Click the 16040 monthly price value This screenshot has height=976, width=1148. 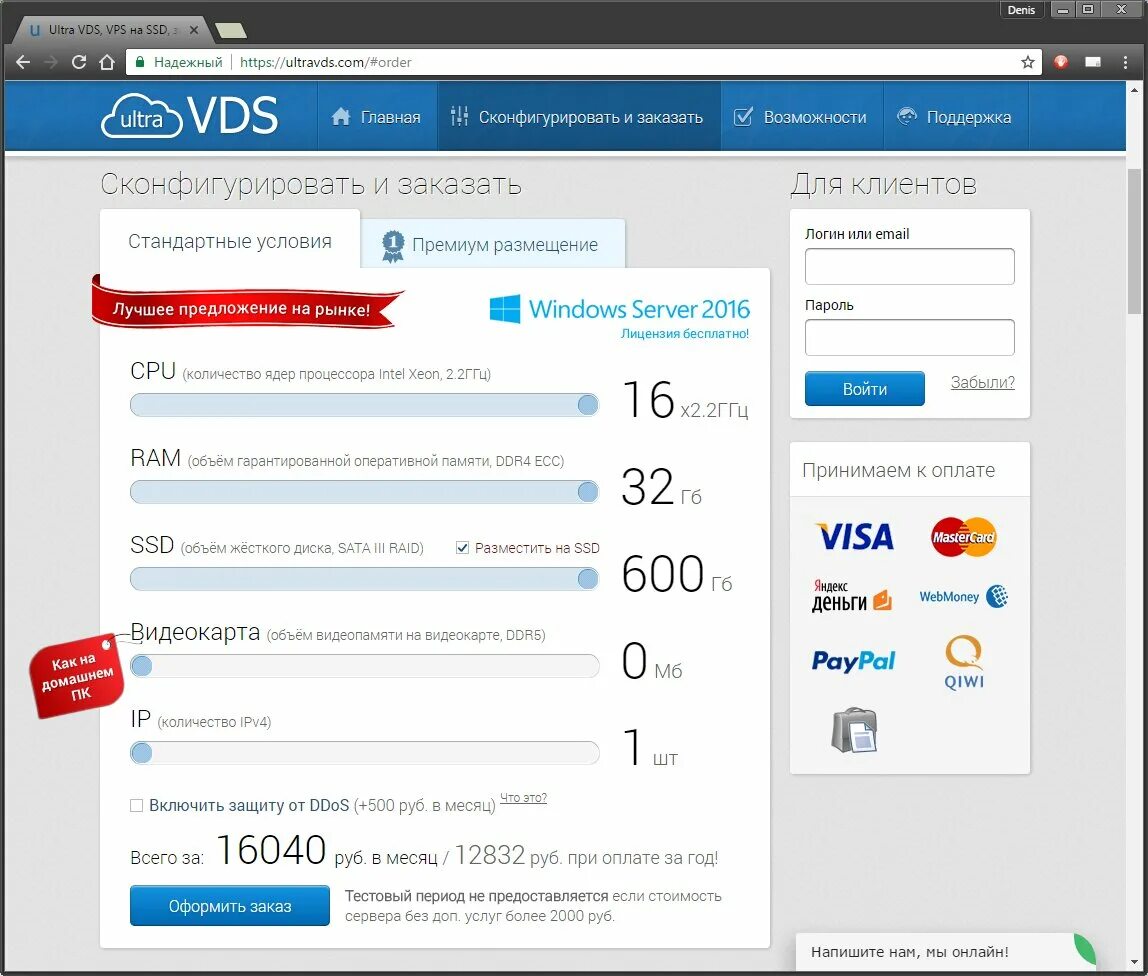(x=271, y=850)
